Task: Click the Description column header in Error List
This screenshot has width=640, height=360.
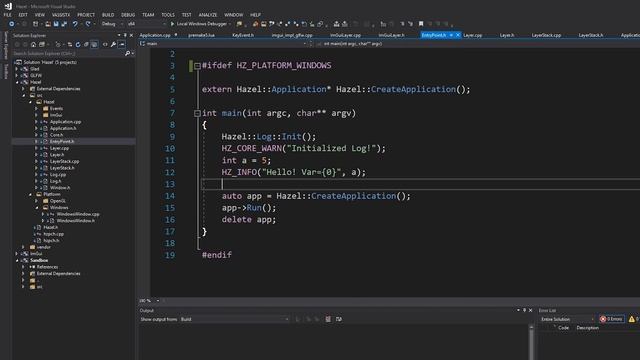Action: tap(587, 328)
